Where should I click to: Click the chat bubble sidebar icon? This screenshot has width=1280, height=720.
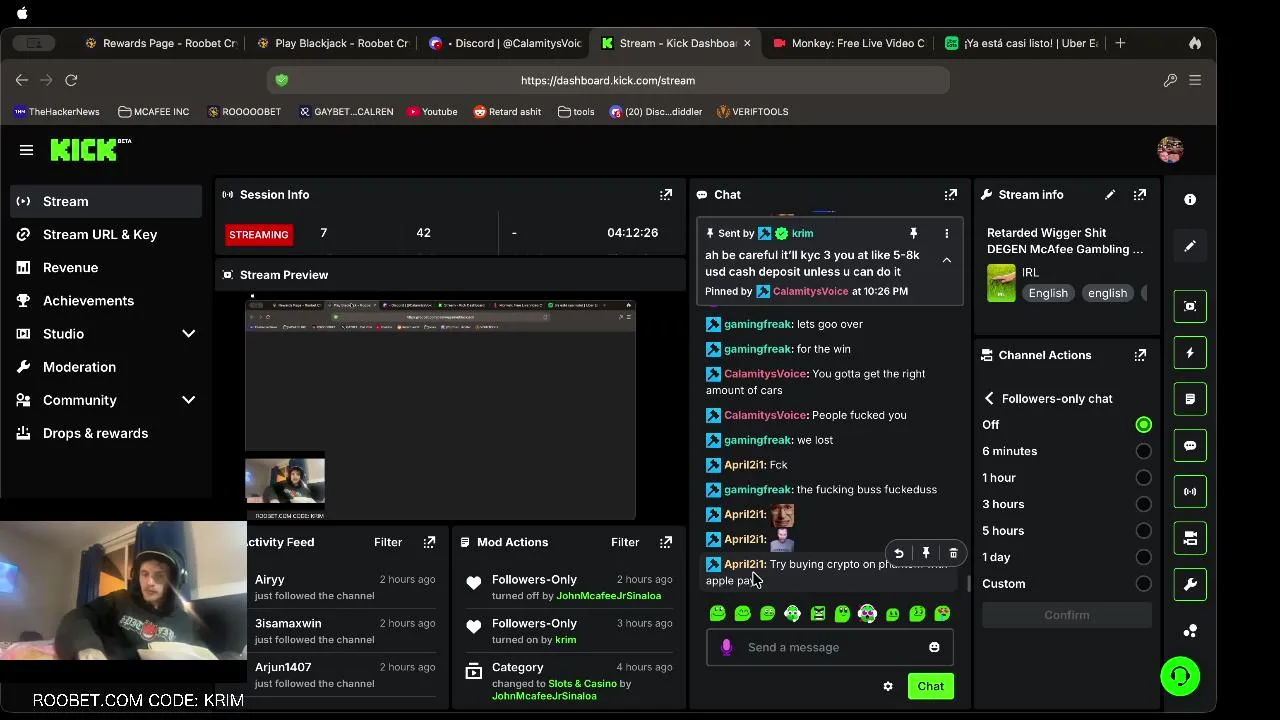pyautogui.click(x=1190, y=446)
